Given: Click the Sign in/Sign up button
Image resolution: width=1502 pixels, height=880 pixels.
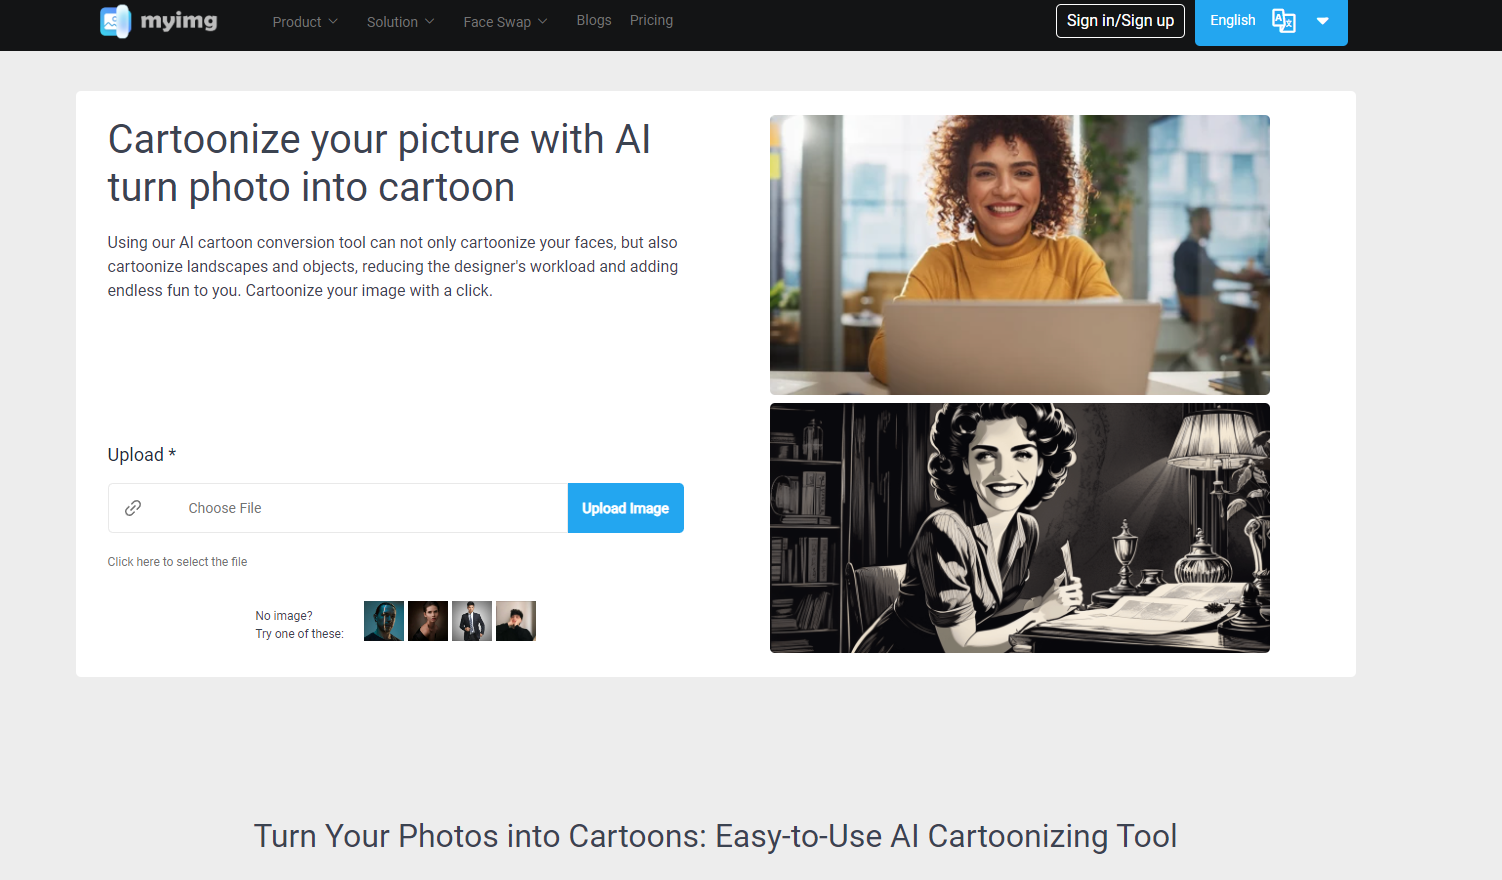Looking at the screenshot, I should coord(1120,20).
